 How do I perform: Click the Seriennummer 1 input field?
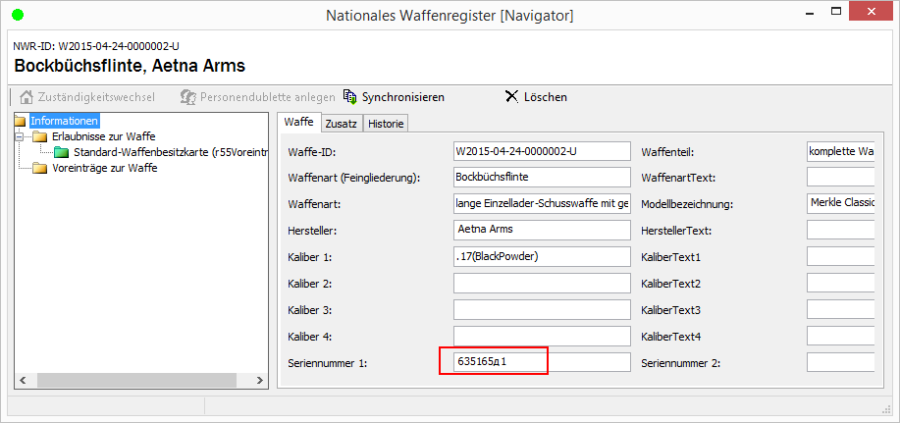pos(541,362)
